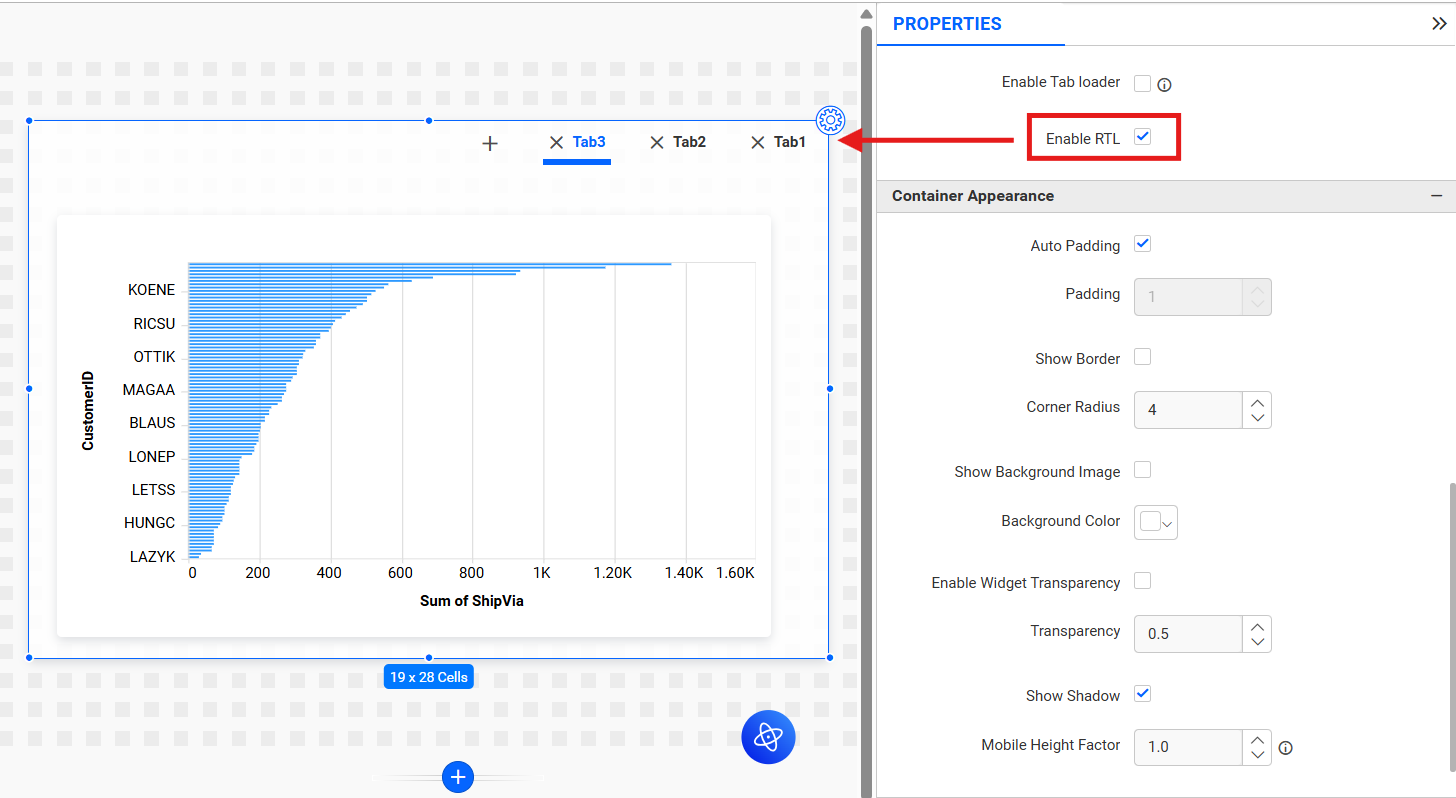This screenshot has width=1456, height=798.
Task: Collapse the Container Appearance section
Action: coord(1436,196)
